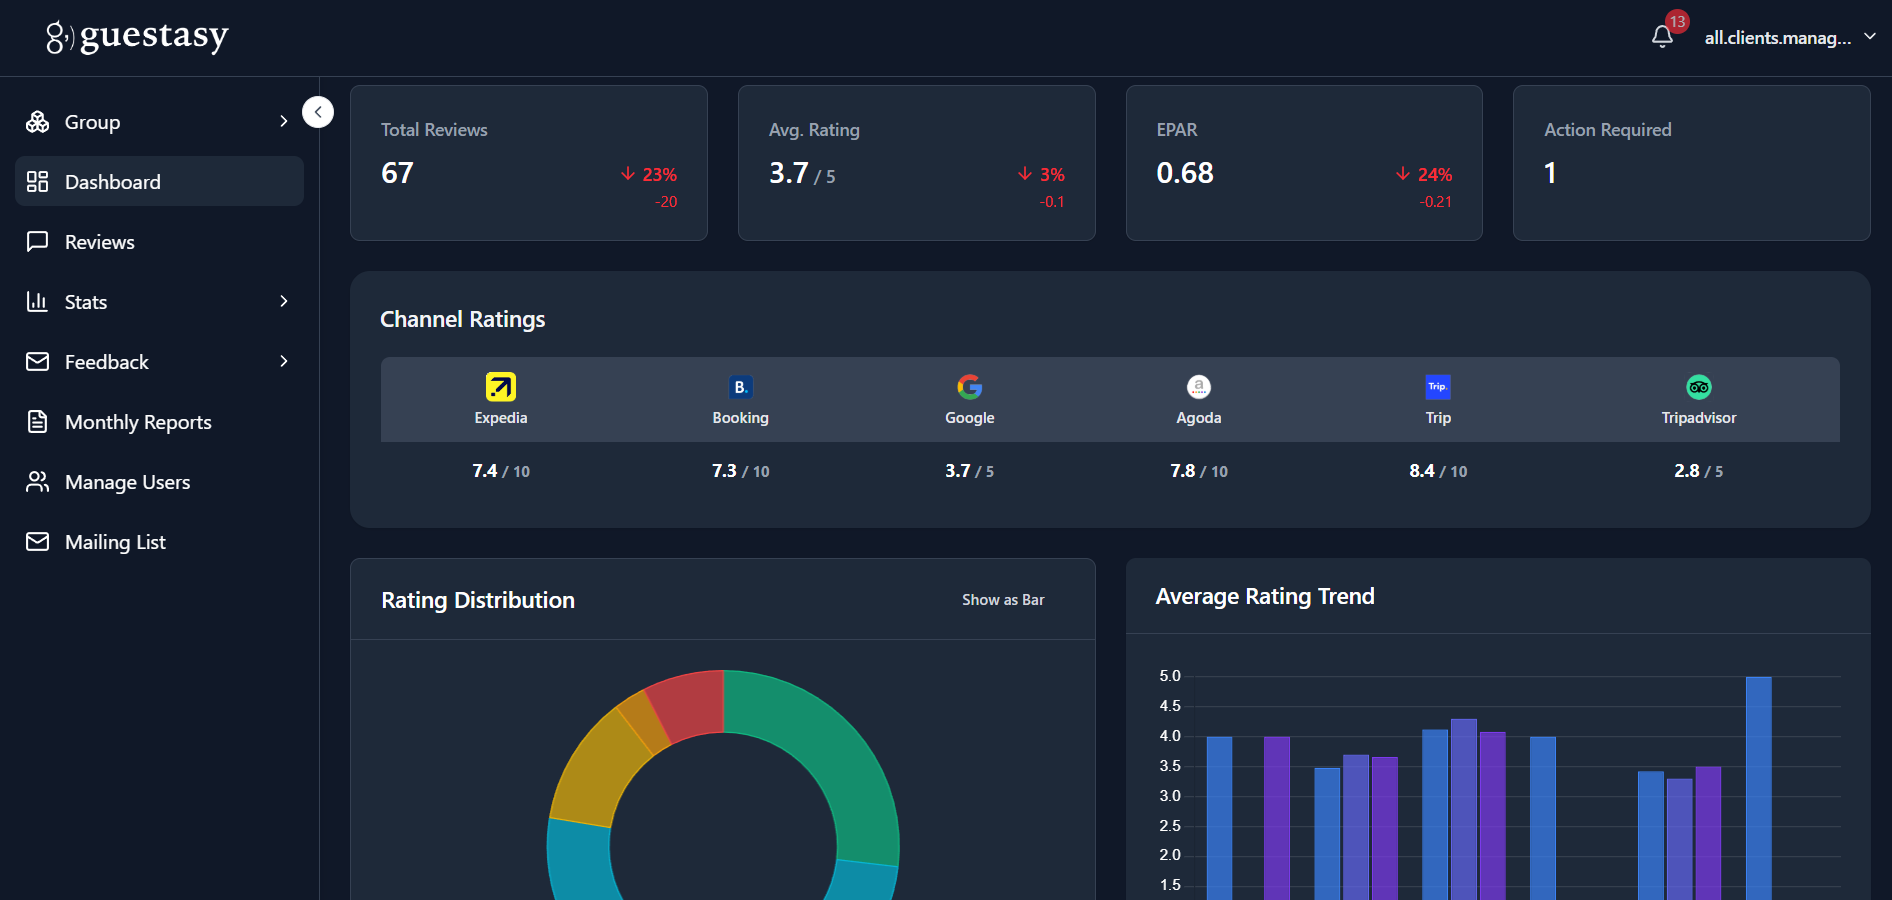Click the Google channel icon
This screenshot has height=900, width=1892.
[969, 386]
